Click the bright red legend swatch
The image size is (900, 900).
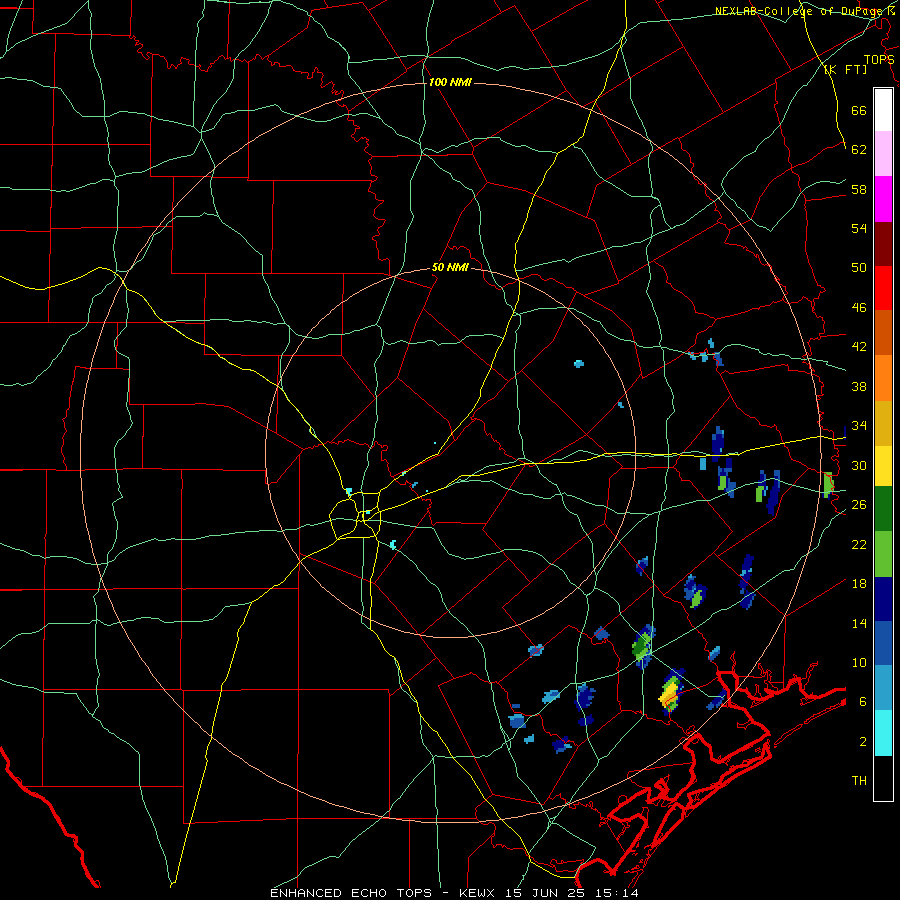point(883,288)
